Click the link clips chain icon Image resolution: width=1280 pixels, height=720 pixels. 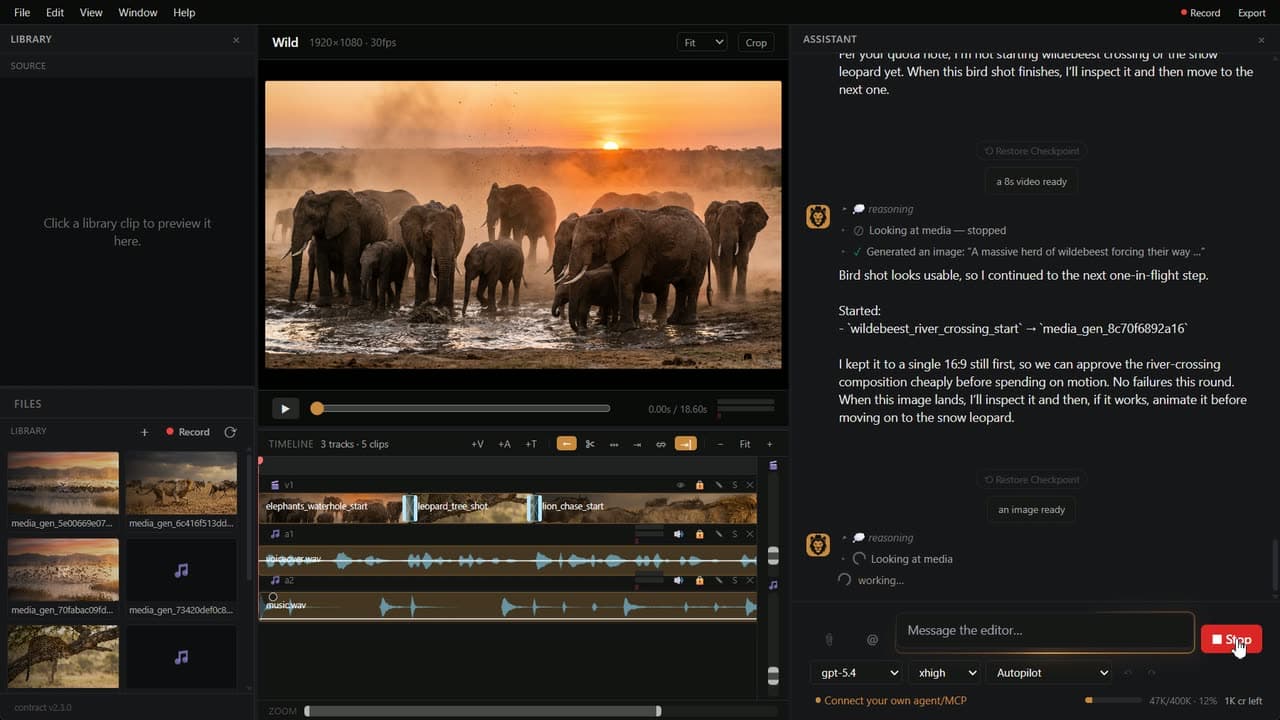click(x=661, y=444)
